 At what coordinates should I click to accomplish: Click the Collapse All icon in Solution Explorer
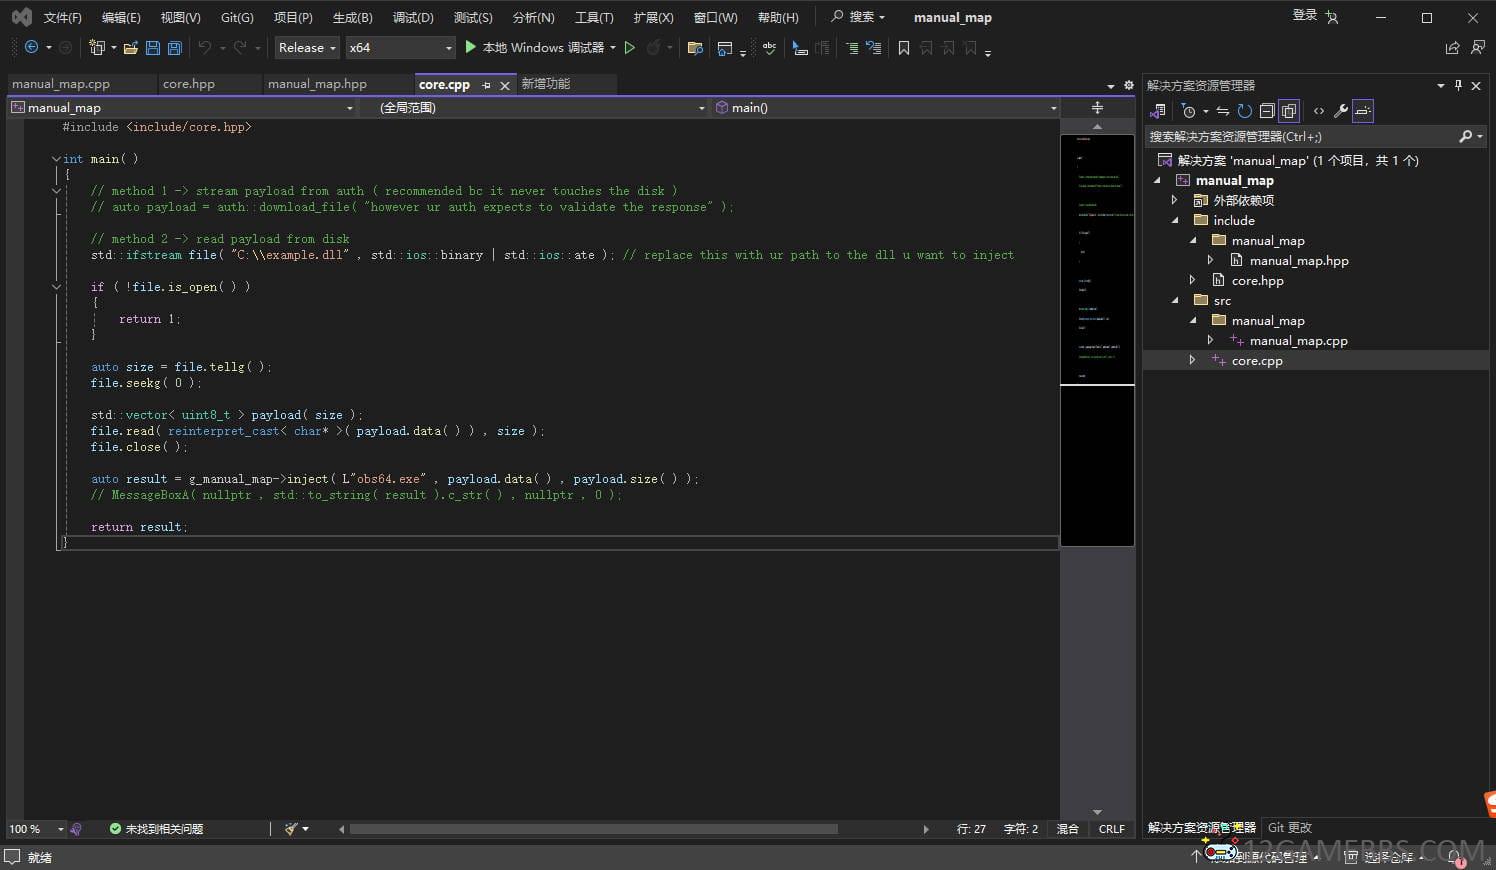[x=1267, y=111]
